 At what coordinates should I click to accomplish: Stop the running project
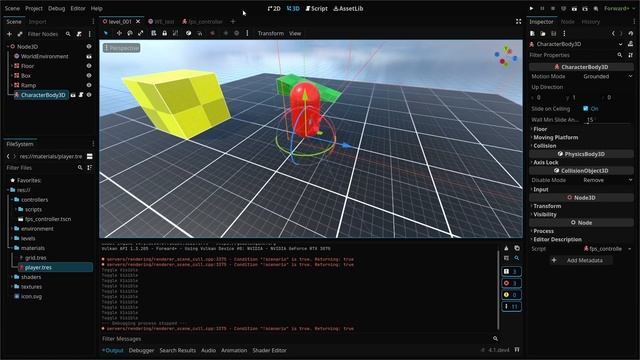point(553,8)
